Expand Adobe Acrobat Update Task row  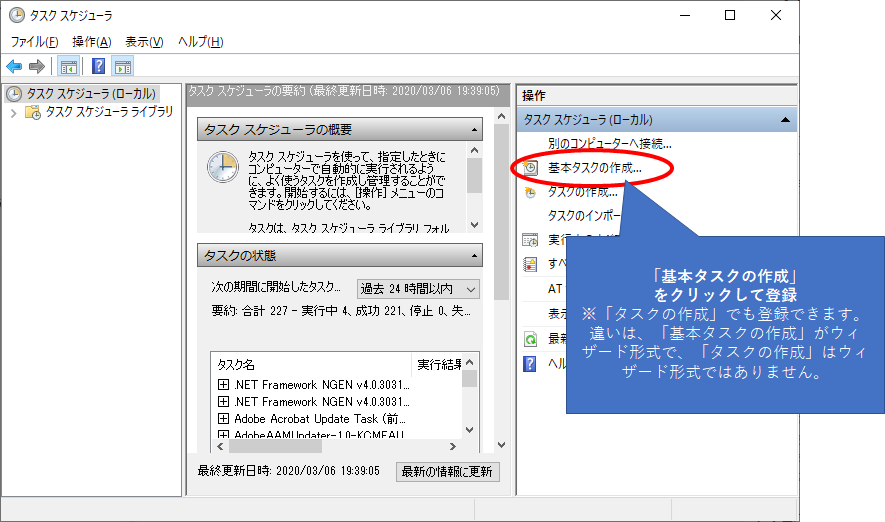tap(224, 419)
